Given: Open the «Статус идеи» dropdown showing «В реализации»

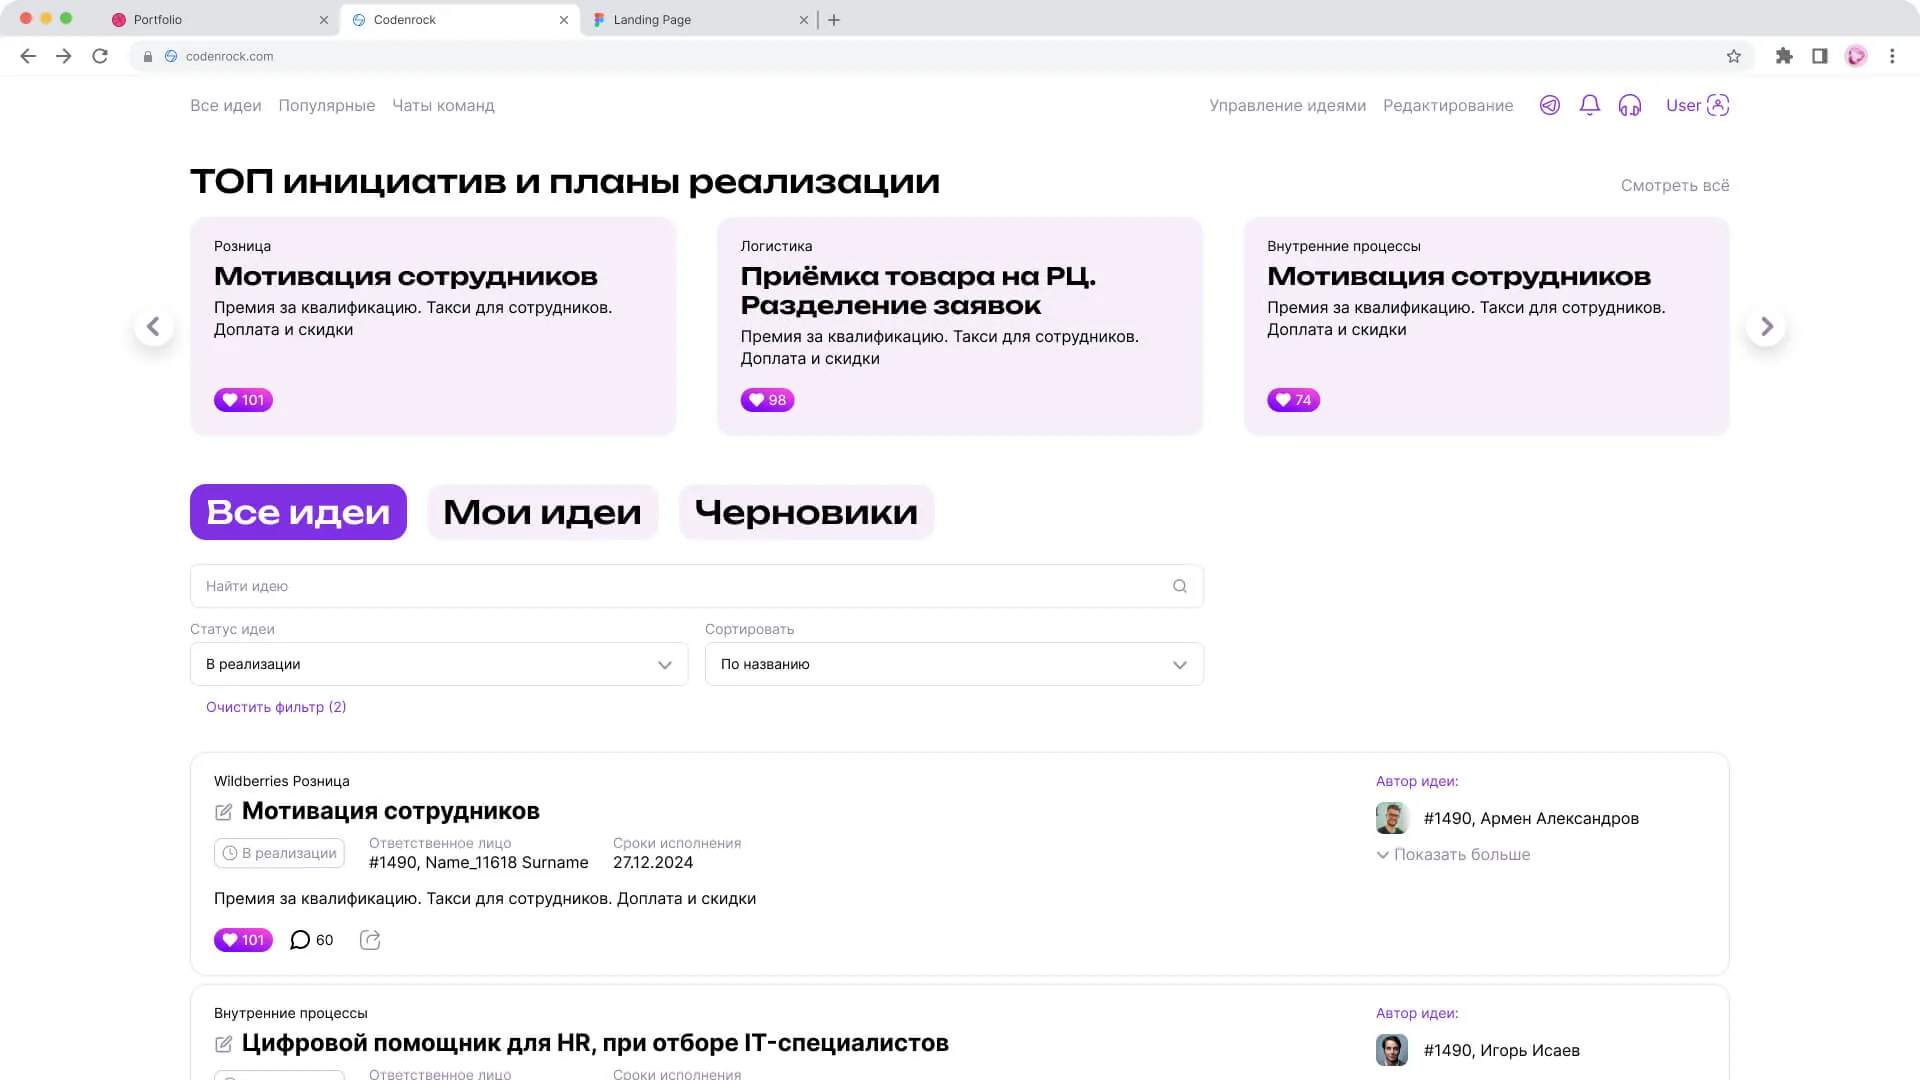Looking at the screenshot, I should (438, 664).
